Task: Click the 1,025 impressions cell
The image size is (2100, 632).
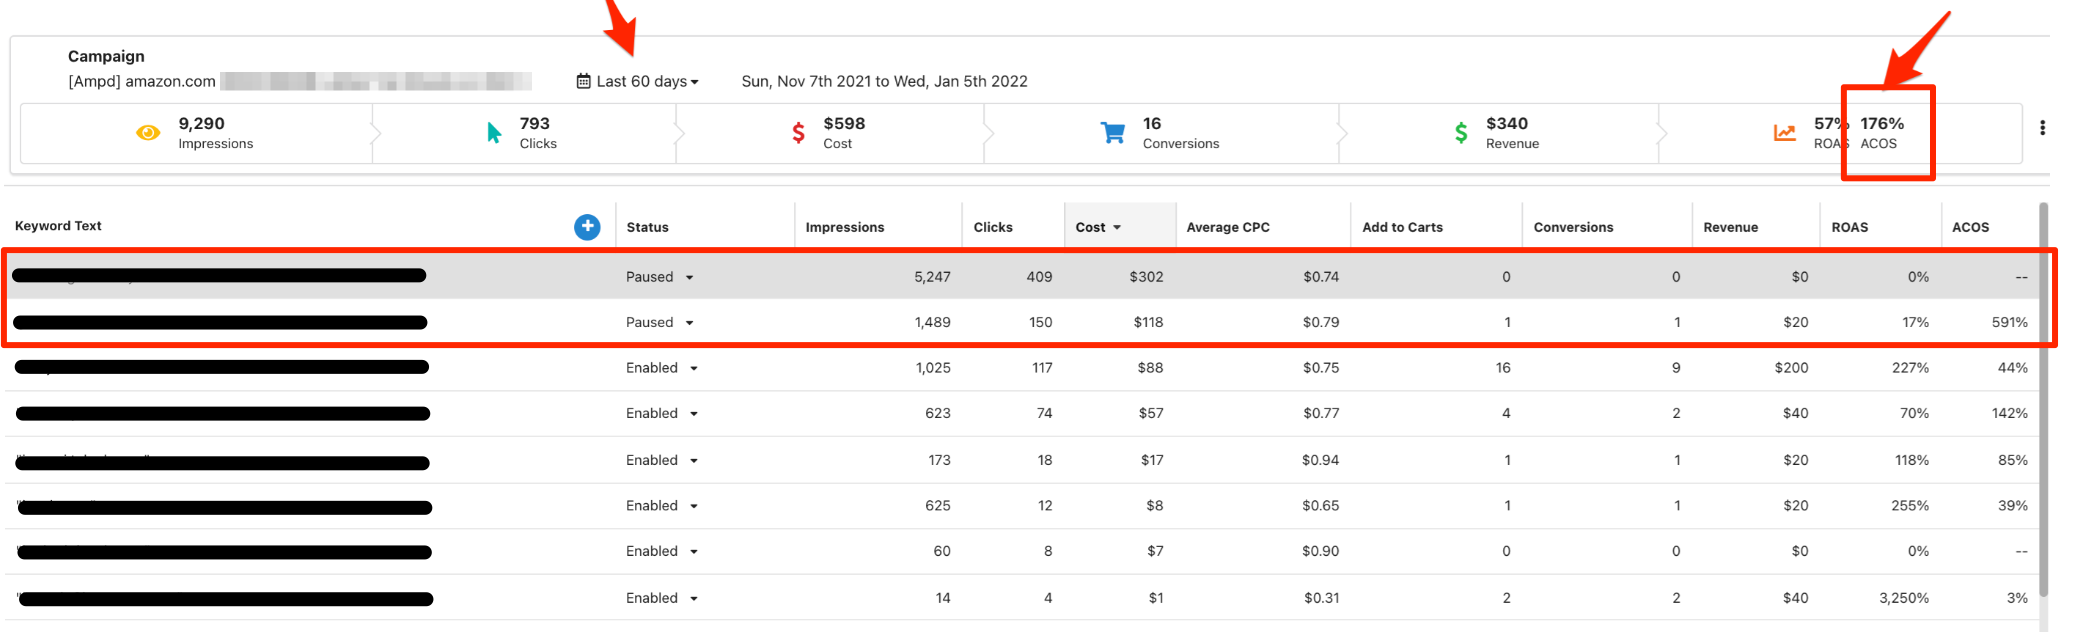Action: tap(933, 368)
